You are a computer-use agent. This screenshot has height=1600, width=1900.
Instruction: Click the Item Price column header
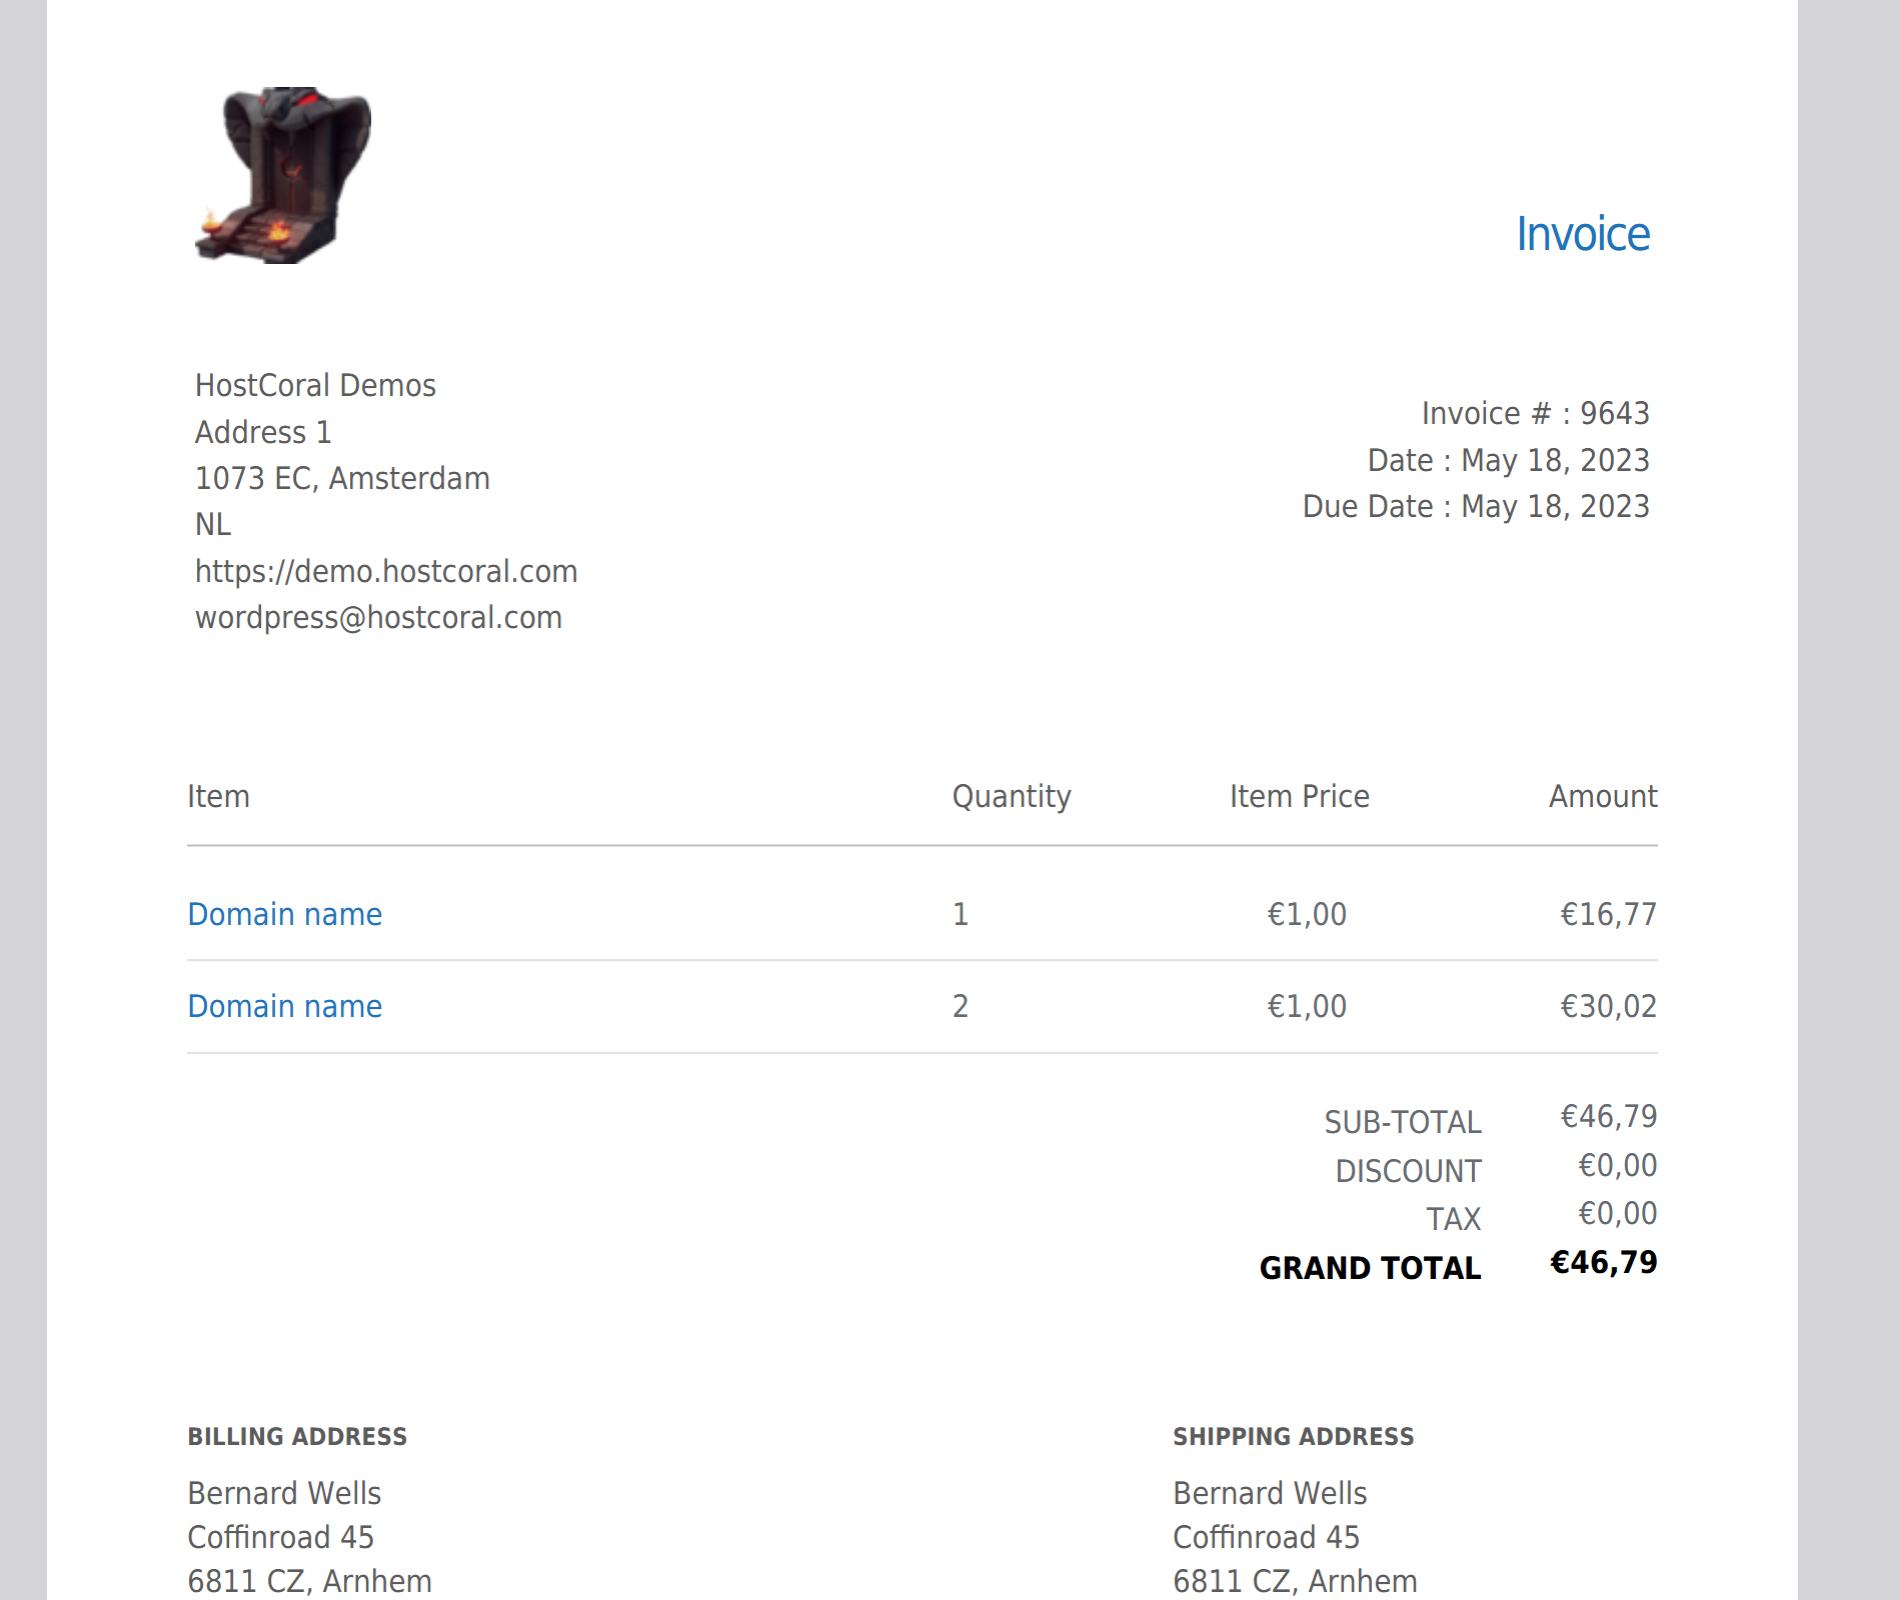point(1299,796)
